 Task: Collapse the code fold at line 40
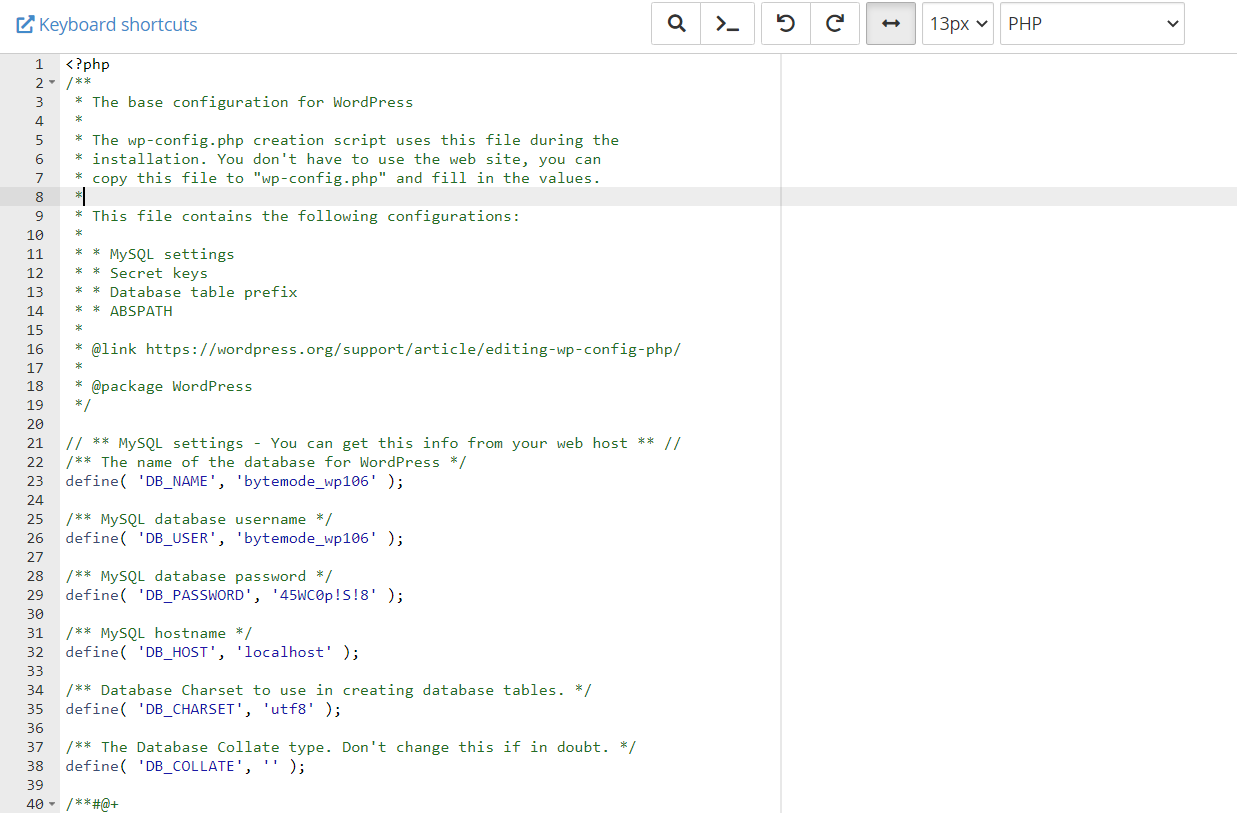52,805
